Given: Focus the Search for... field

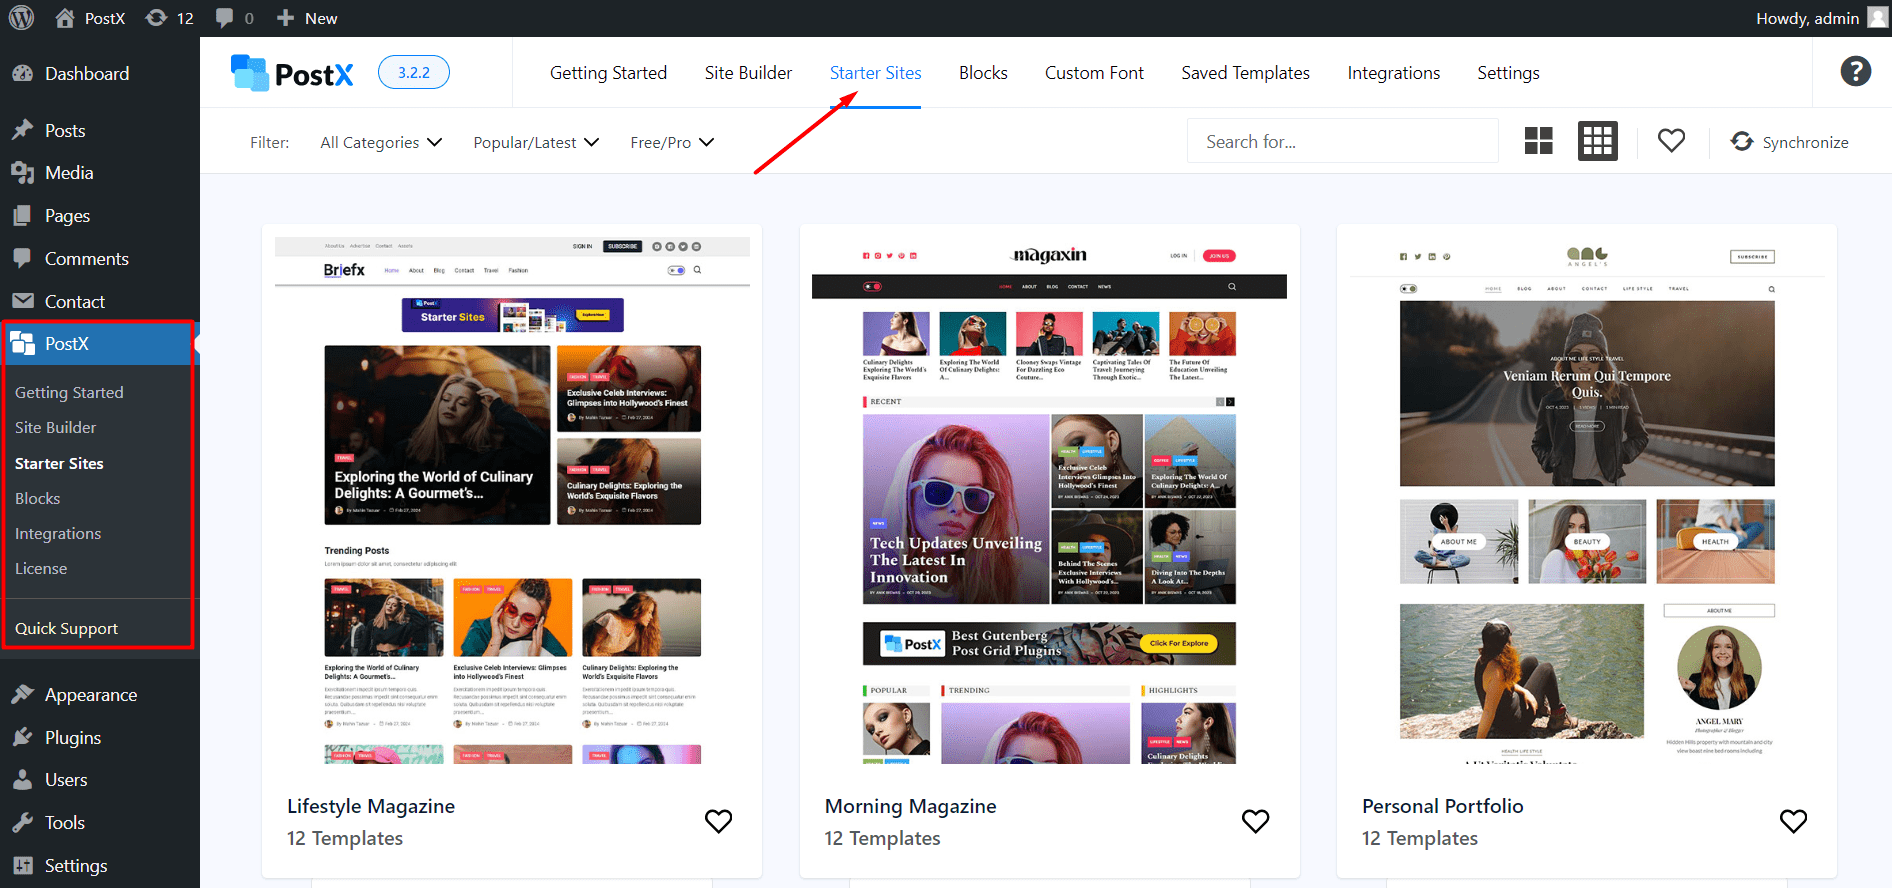Looking at the screenshot, I should pyautogui.click(x=1342, y=141).
